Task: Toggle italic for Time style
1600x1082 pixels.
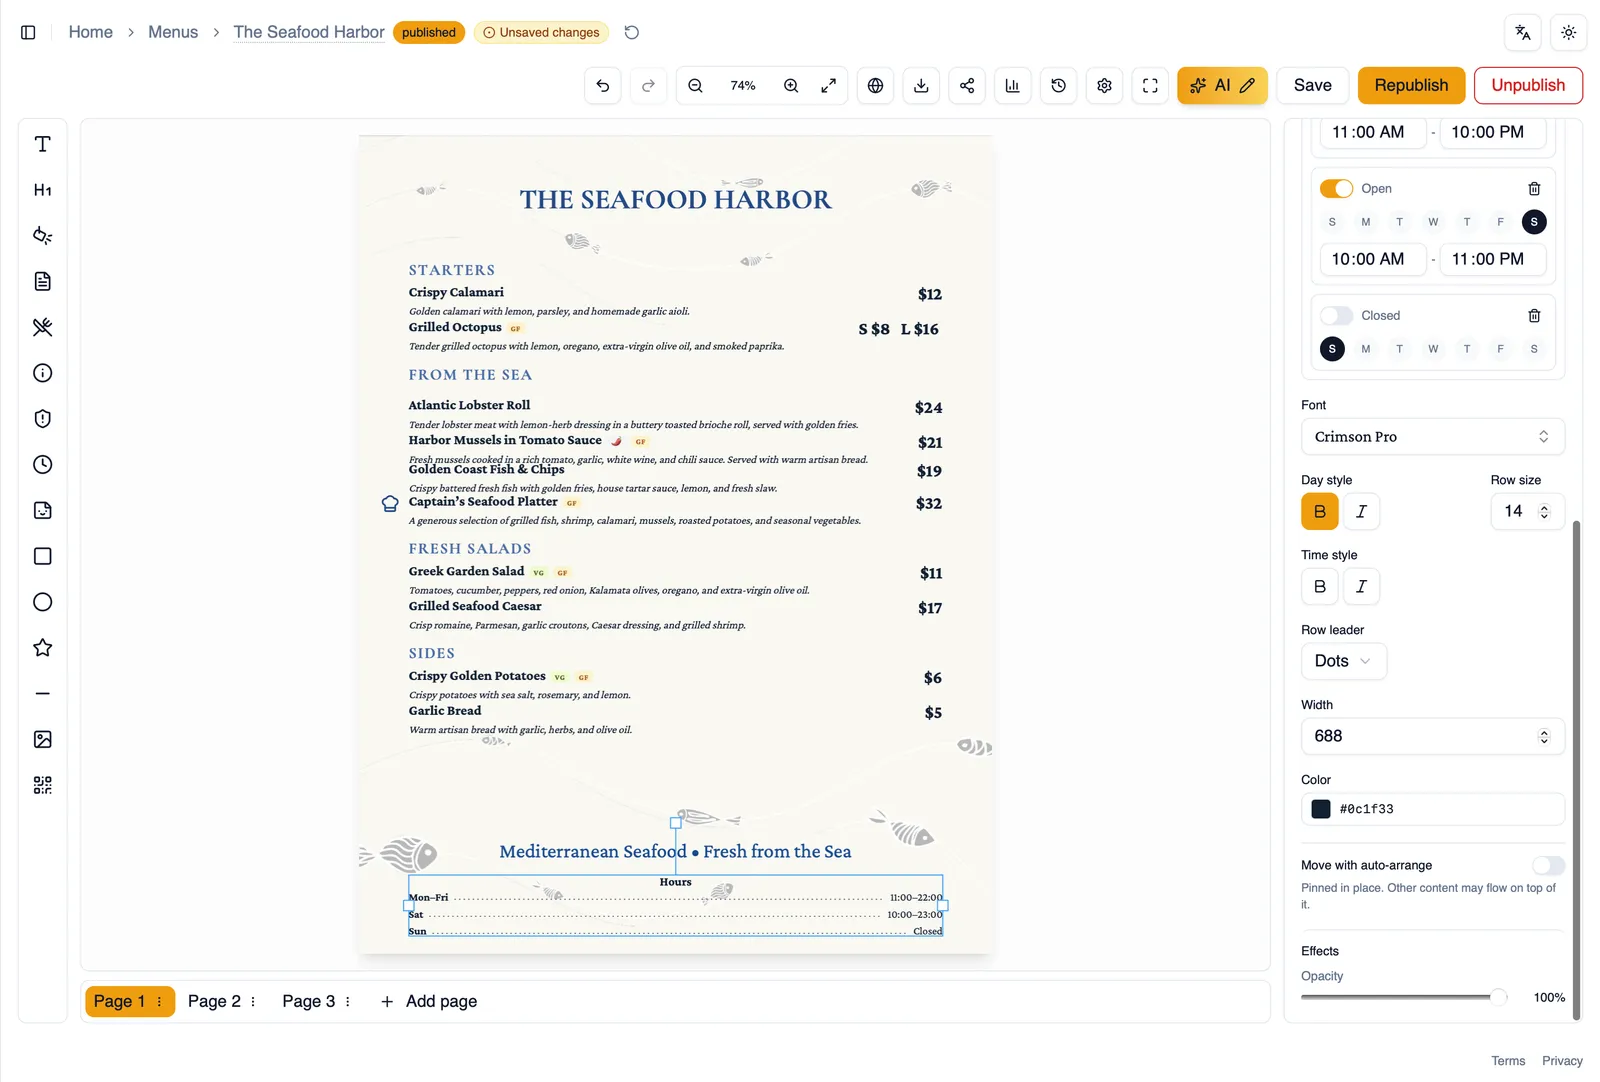Action: (1361, 586)
